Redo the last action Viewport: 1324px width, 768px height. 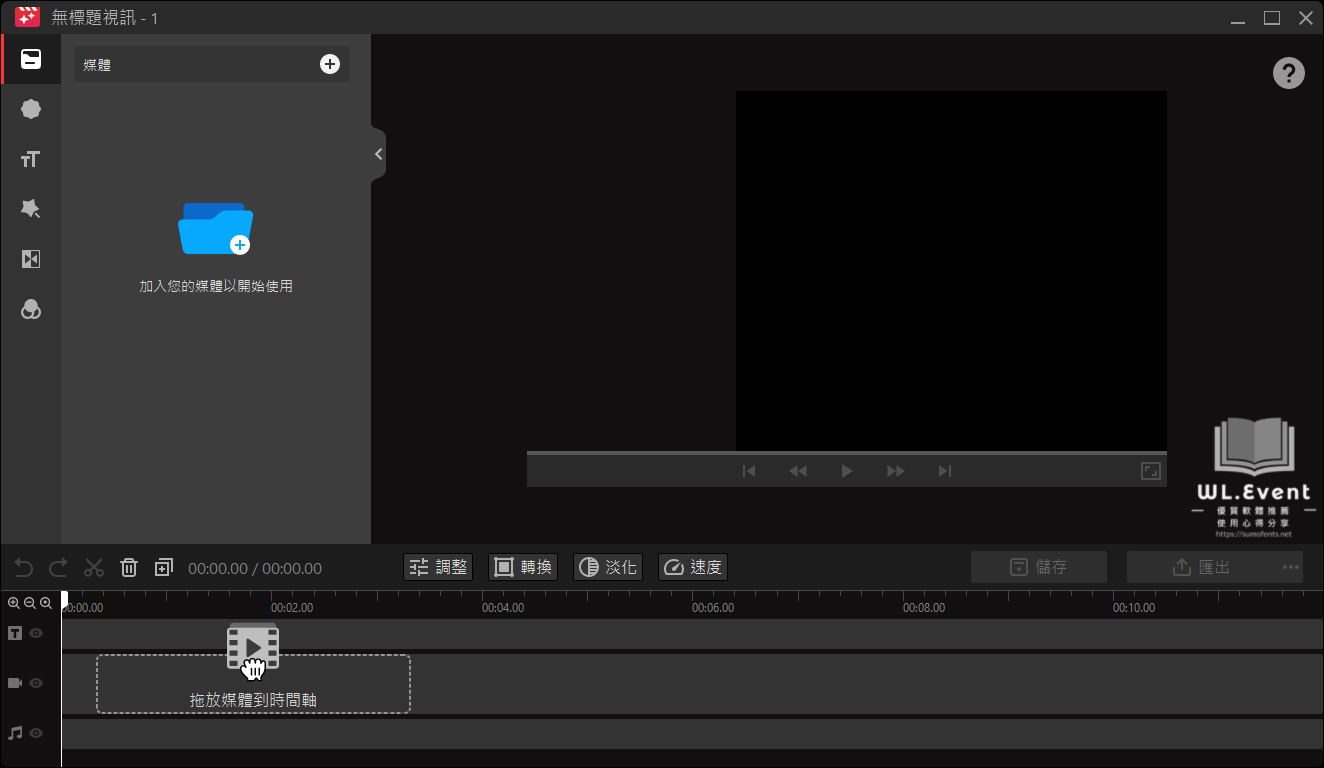click(59, 567)
